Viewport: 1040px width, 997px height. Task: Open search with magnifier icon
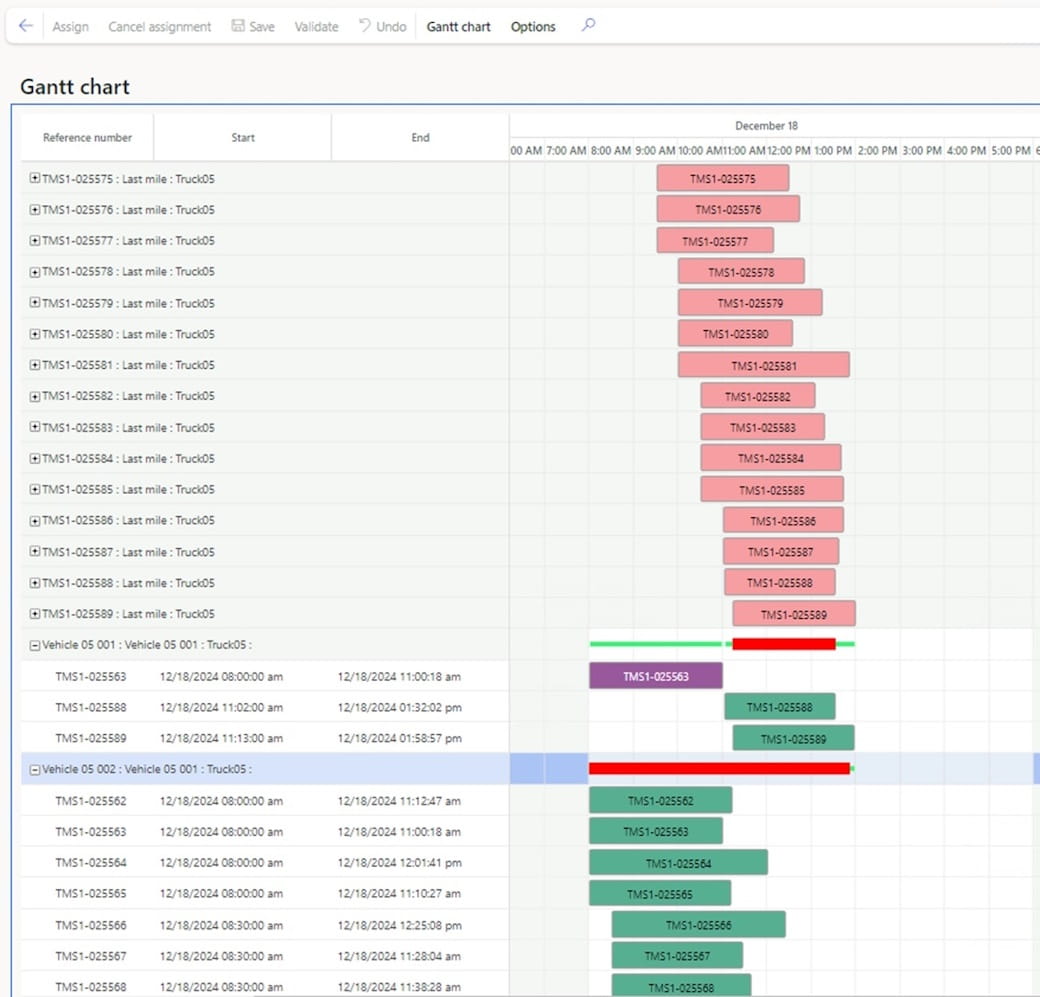[588, 26]
